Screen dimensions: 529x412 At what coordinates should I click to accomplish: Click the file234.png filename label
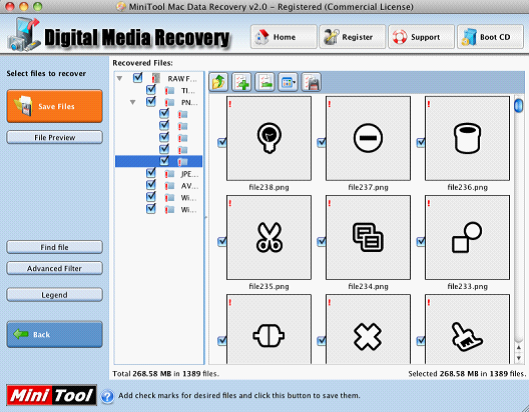pos(368,286)
